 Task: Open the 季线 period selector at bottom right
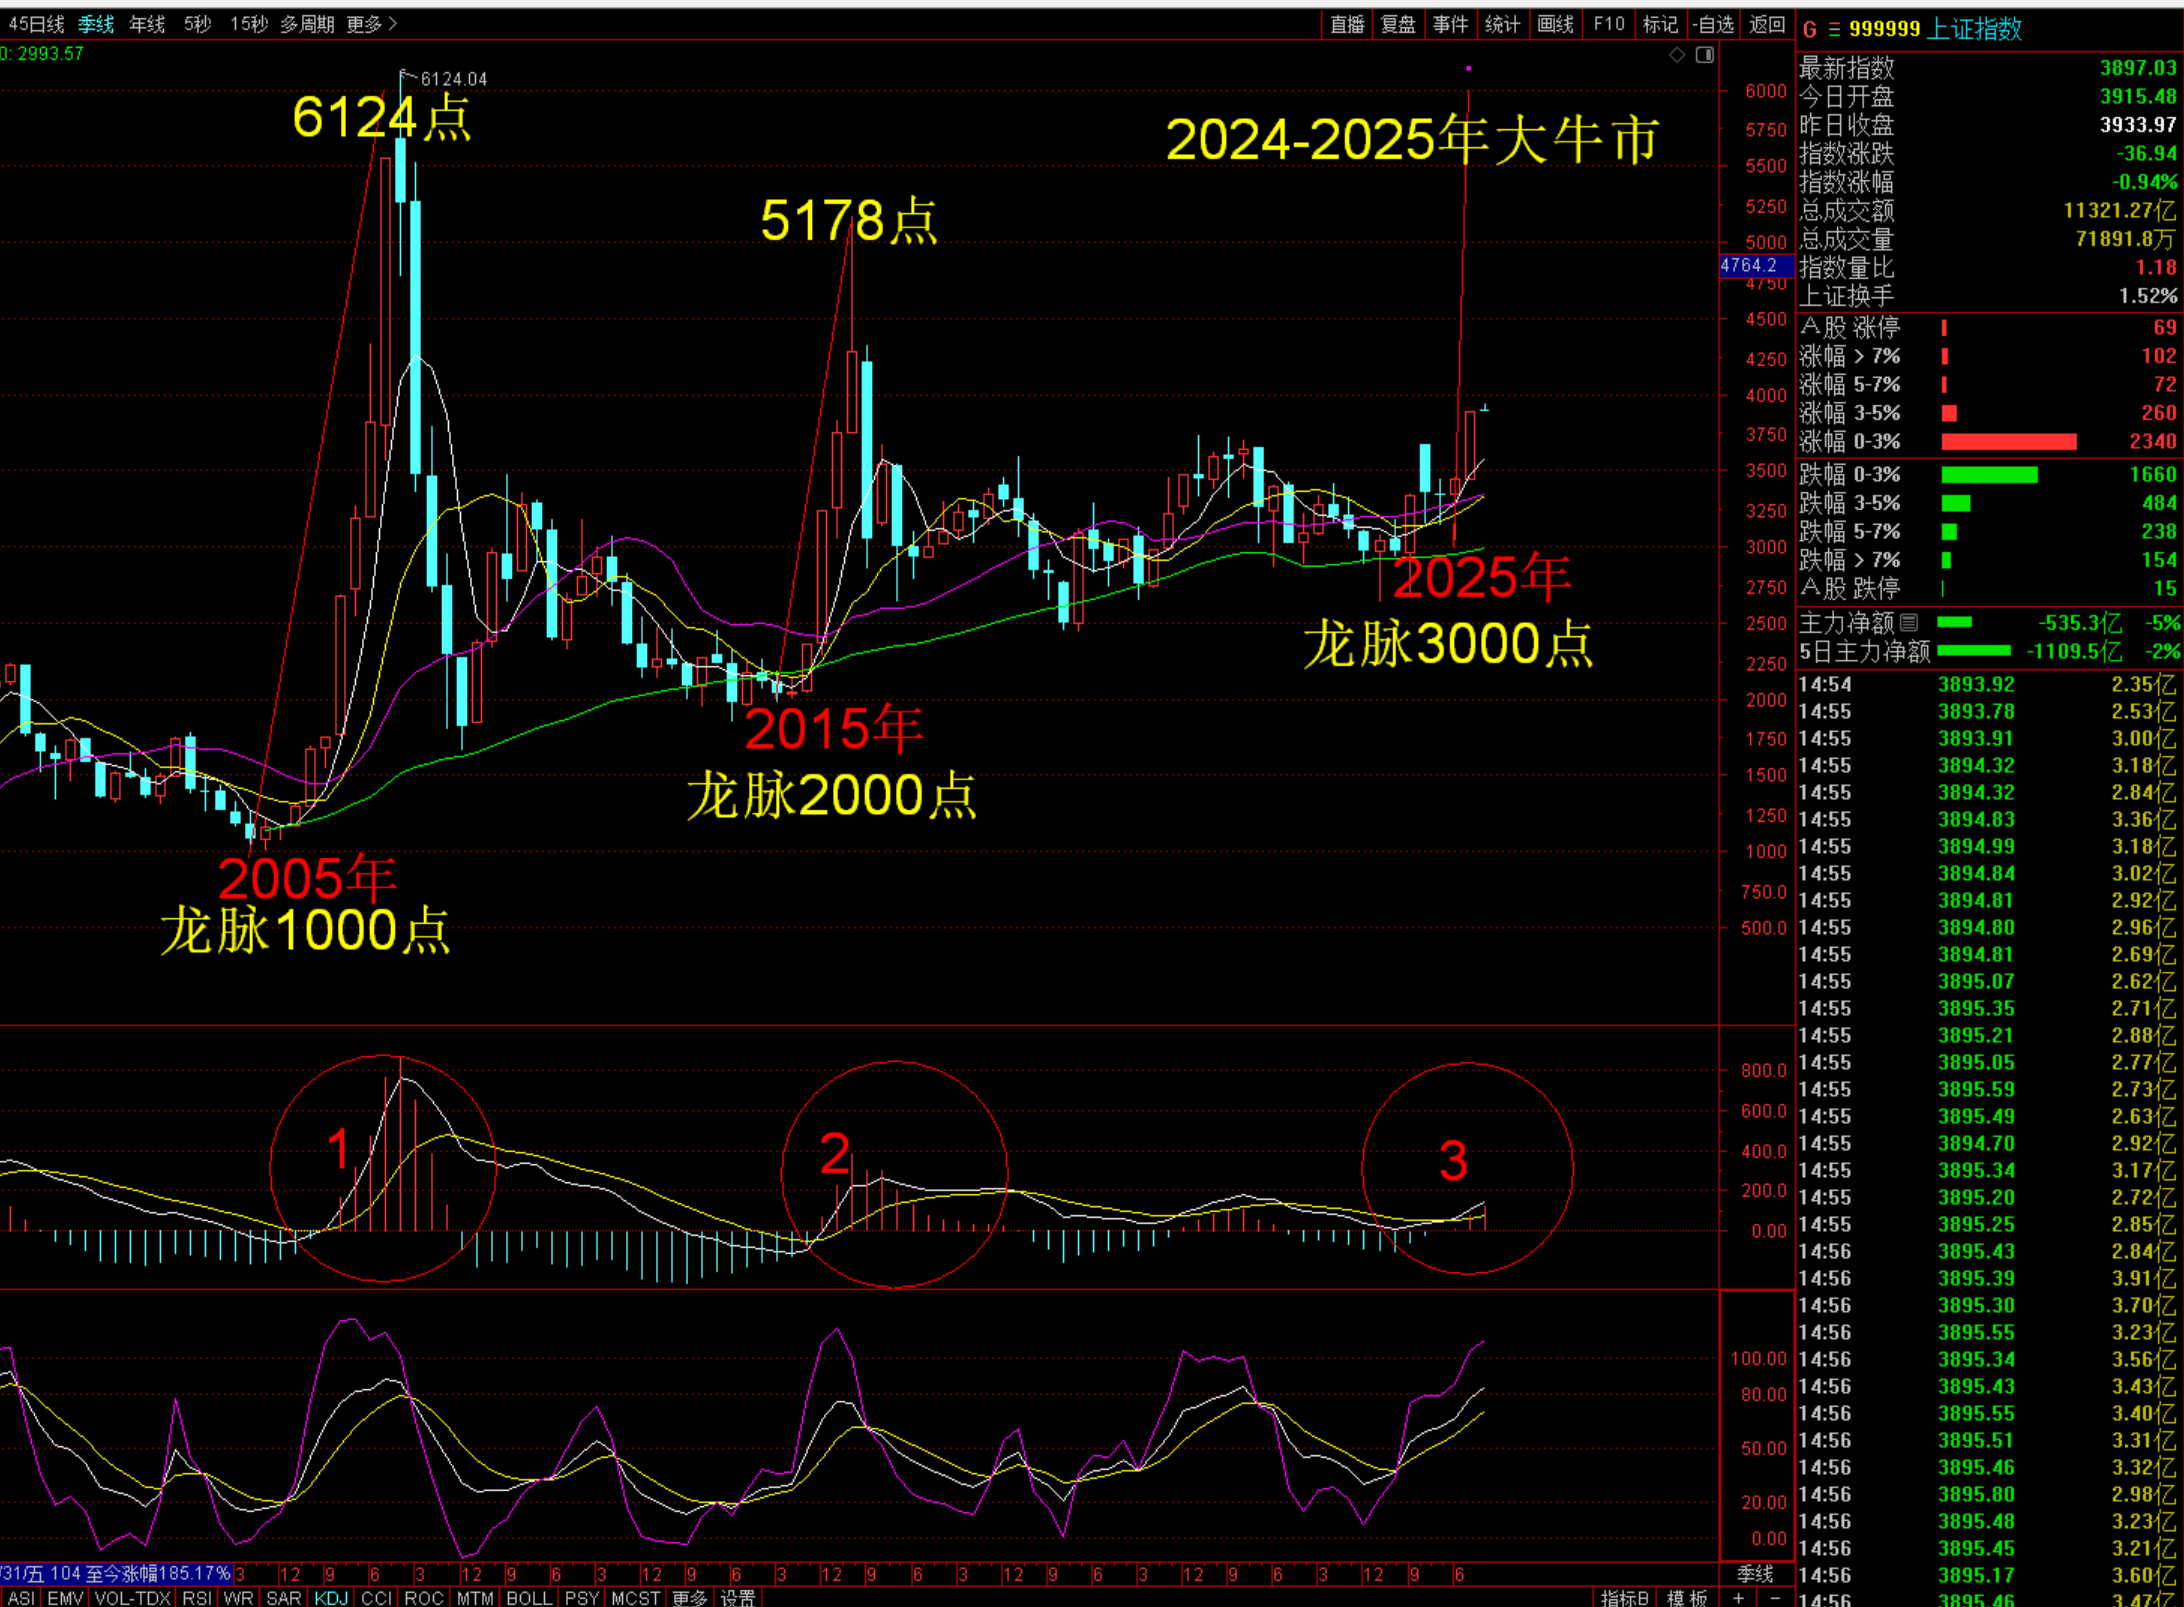pos(1755,1573)
